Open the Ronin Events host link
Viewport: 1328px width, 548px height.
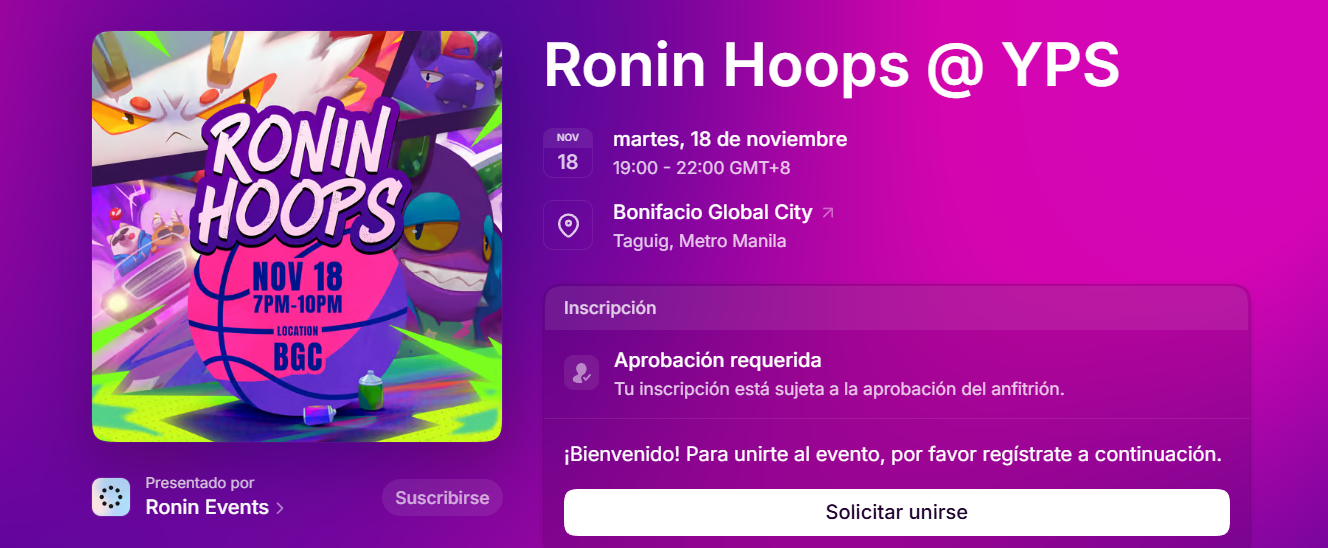(207, 507)
